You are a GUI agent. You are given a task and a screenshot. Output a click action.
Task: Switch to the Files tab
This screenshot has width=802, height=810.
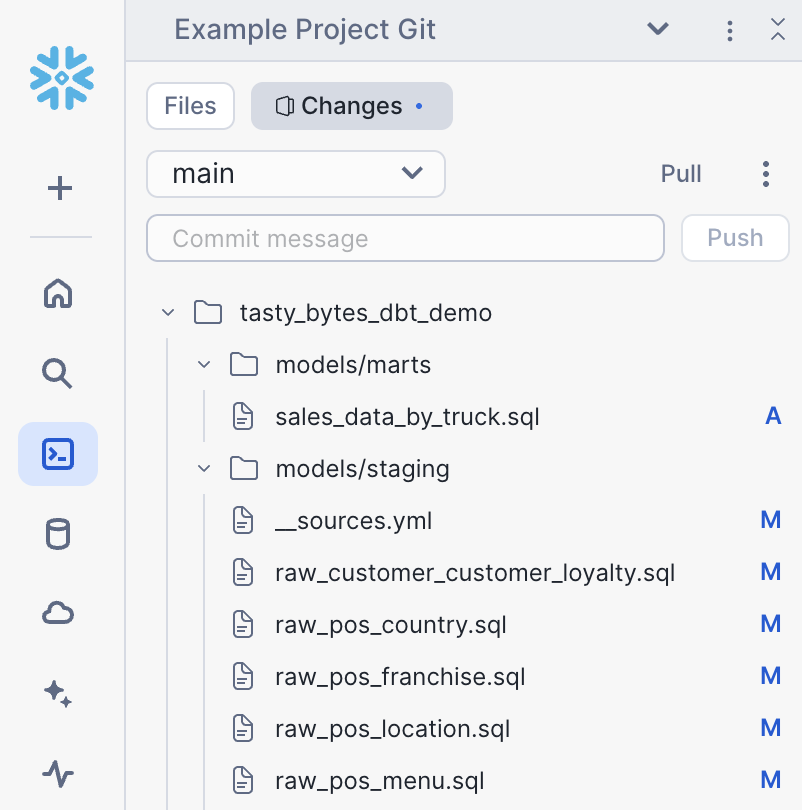[190, 105]
